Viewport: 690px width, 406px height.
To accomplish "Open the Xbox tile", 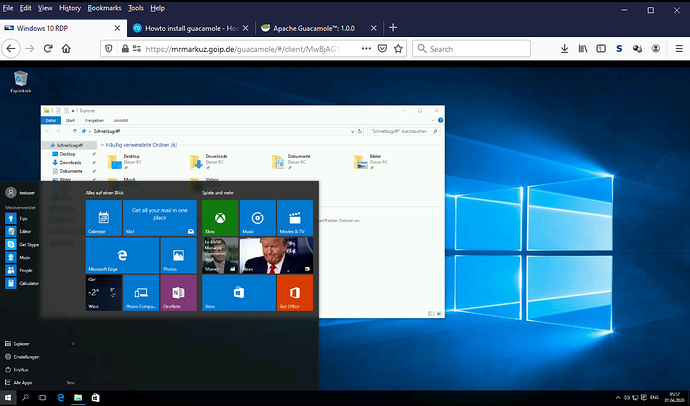I will click(x=220, y=218).
